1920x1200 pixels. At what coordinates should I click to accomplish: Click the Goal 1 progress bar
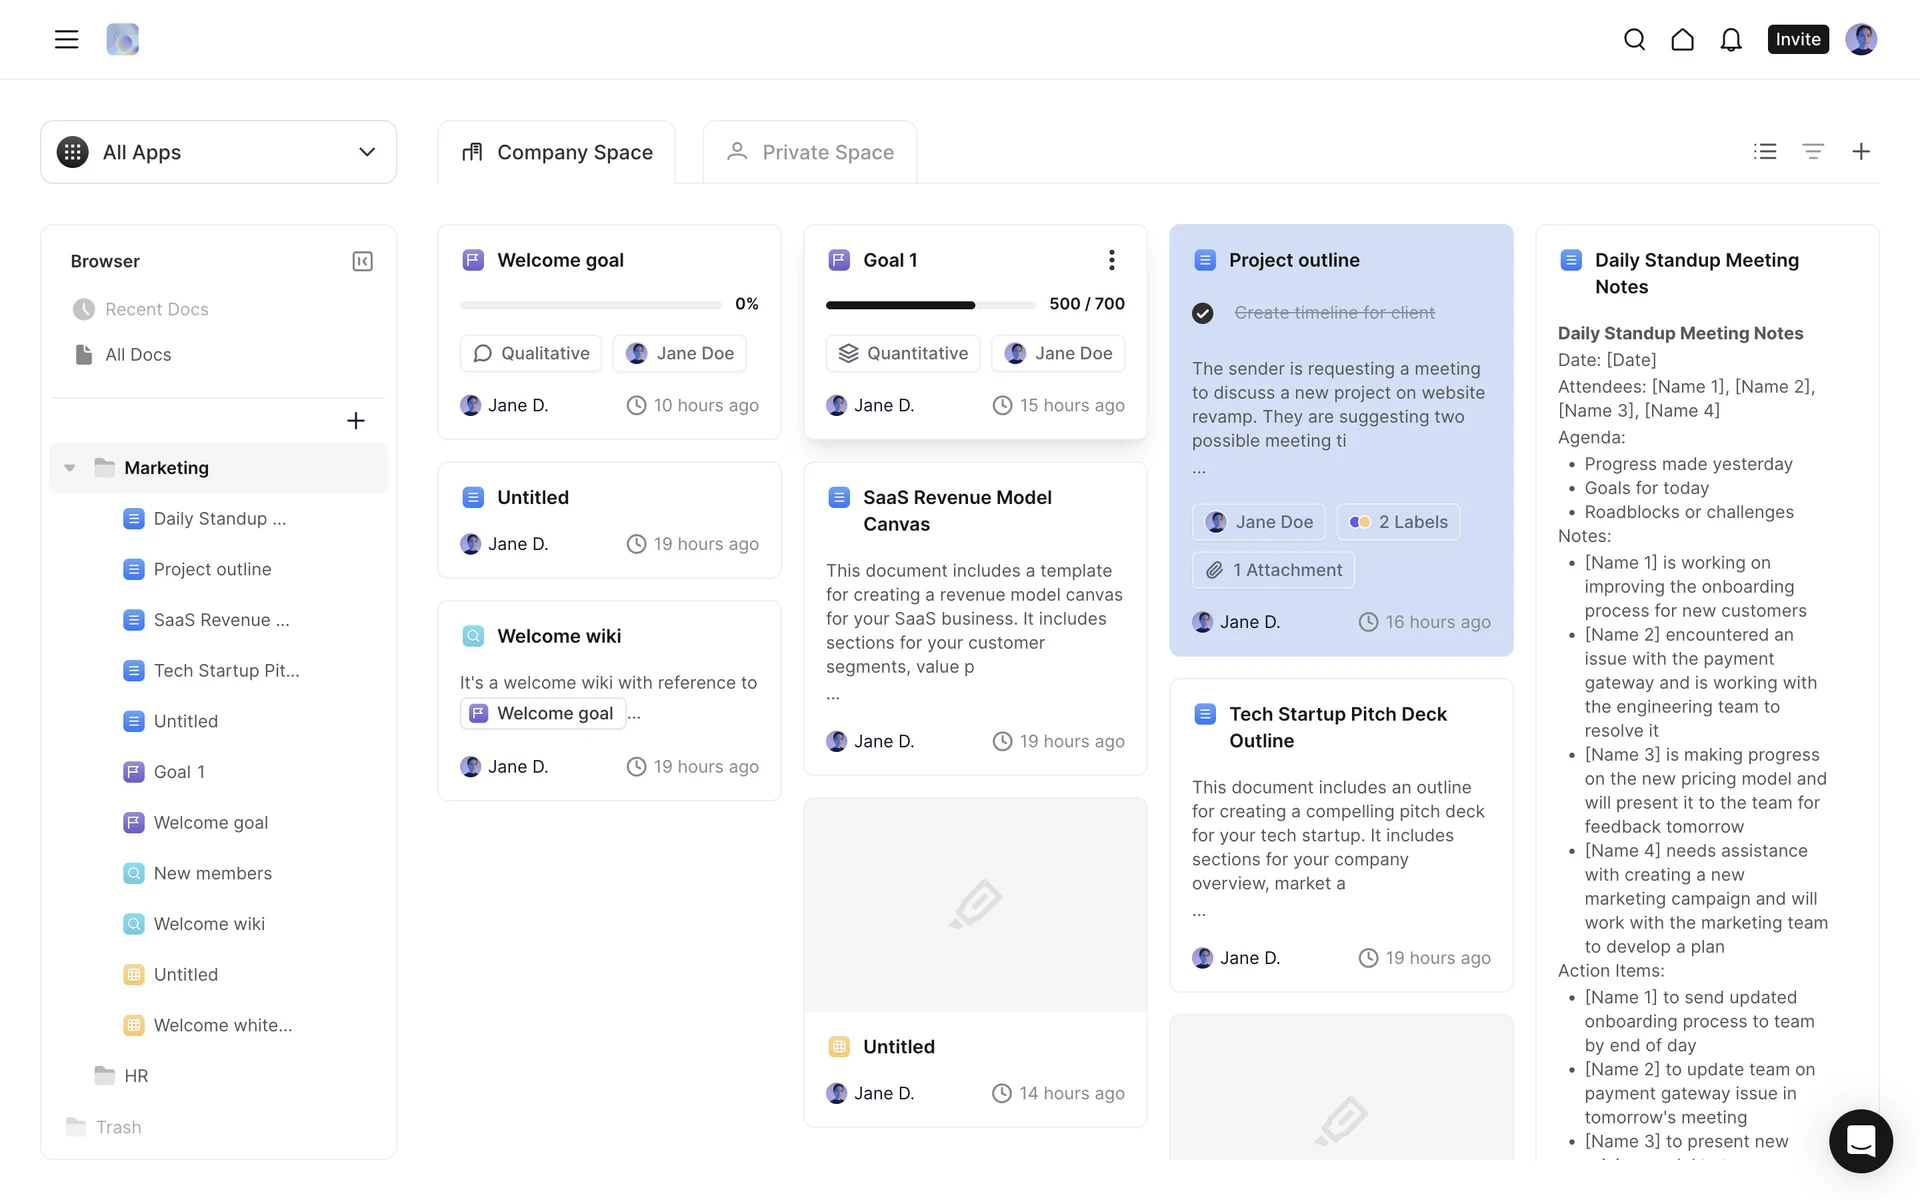click(x=930, y=304)
